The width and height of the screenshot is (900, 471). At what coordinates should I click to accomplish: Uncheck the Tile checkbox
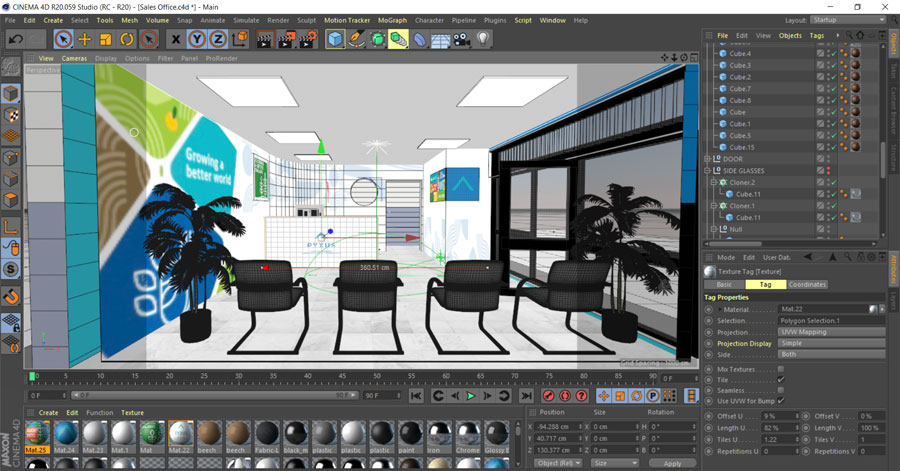pos(781,380)
